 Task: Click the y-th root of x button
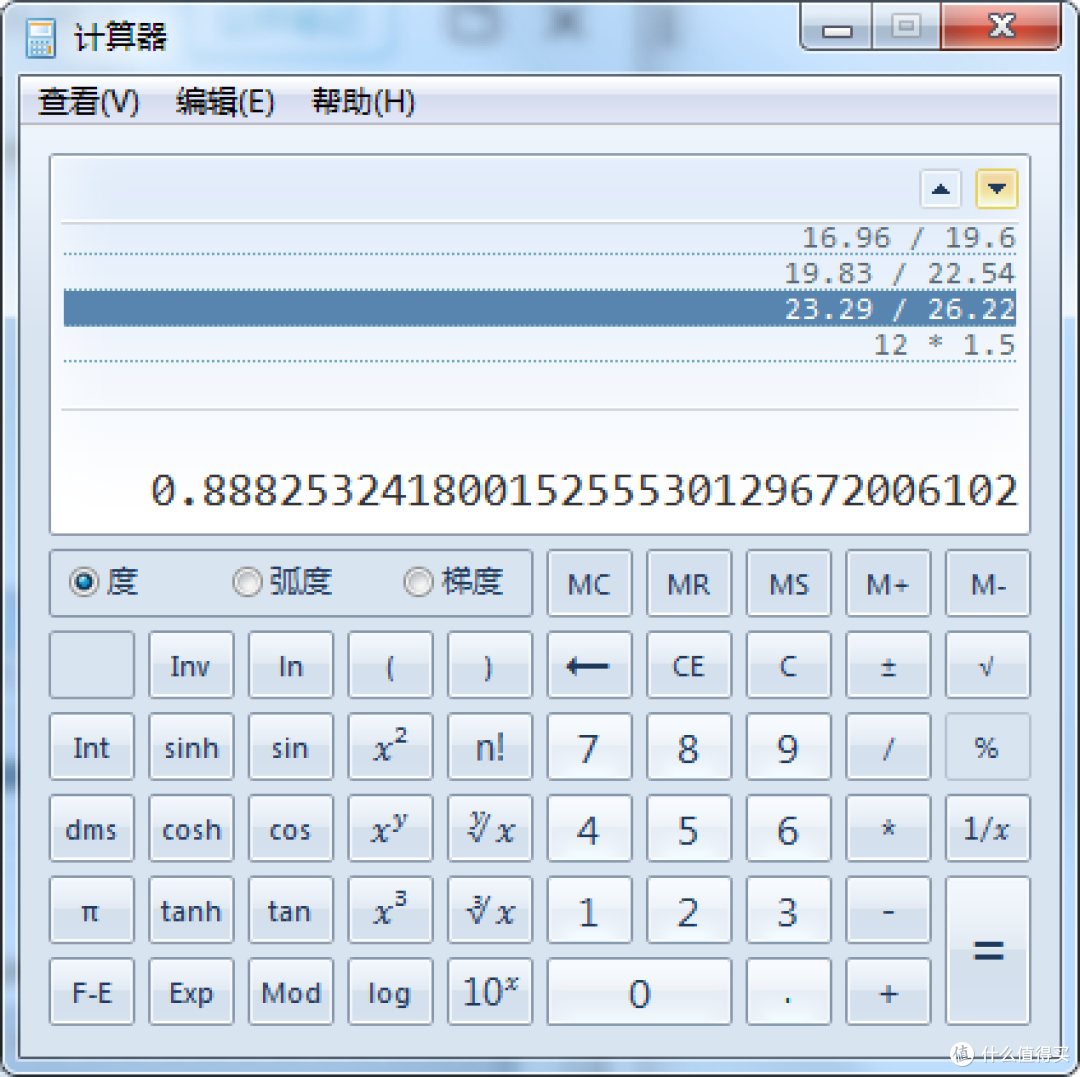[x=490, y=828]
